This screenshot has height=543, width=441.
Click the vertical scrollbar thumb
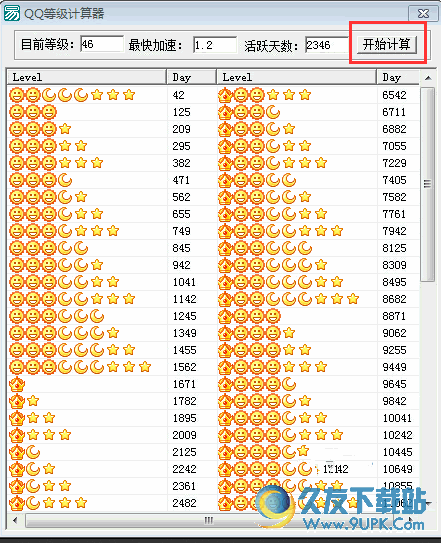(428, 184)
